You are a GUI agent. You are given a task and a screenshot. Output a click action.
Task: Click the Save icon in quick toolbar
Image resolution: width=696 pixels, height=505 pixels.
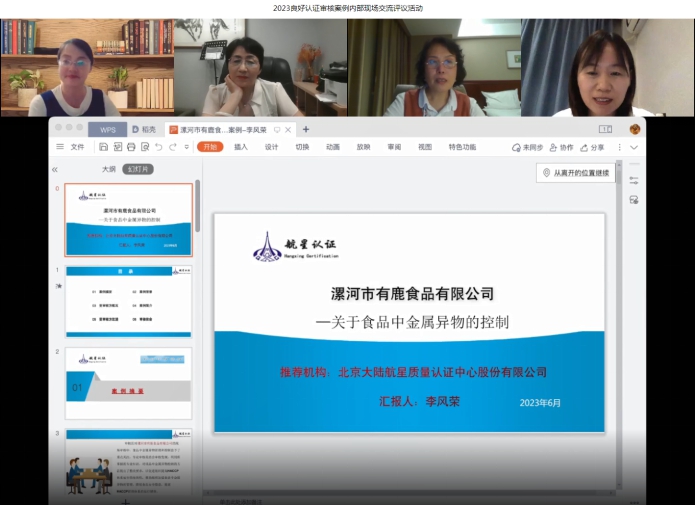104,147
